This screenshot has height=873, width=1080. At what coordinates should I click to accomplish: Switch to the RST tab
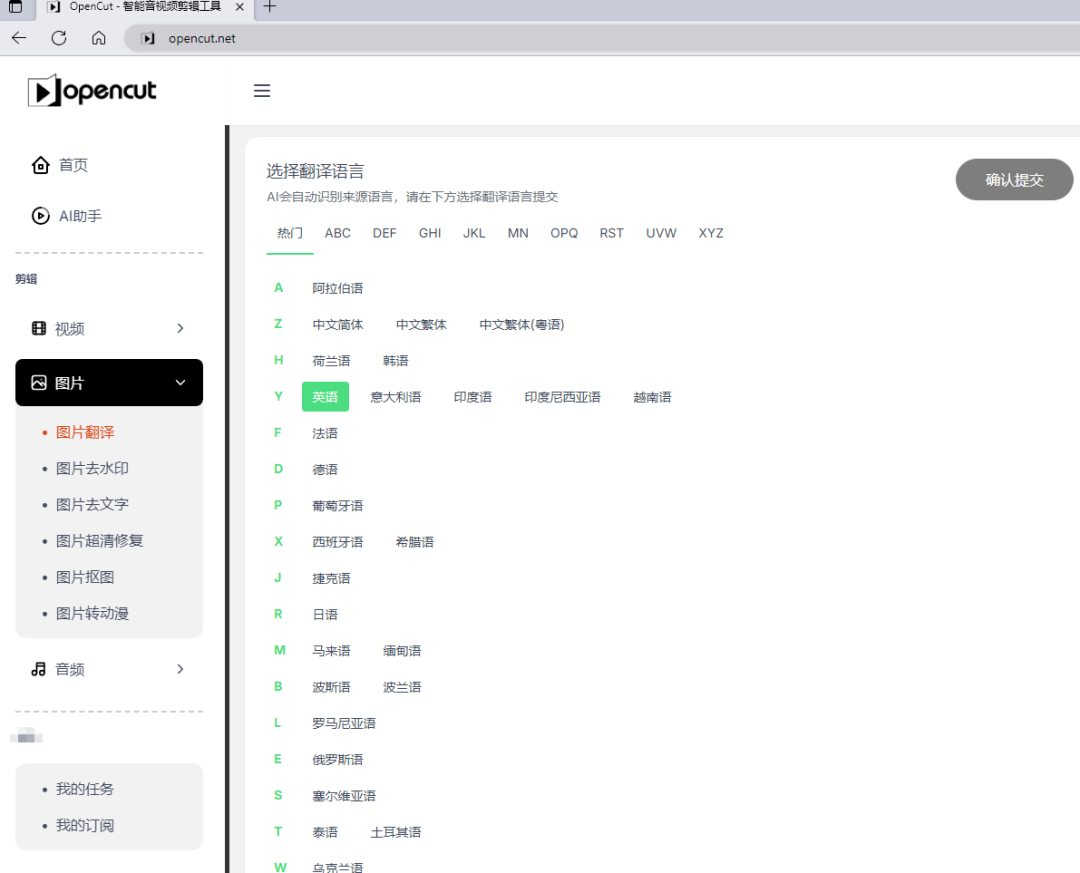[612, 233]
